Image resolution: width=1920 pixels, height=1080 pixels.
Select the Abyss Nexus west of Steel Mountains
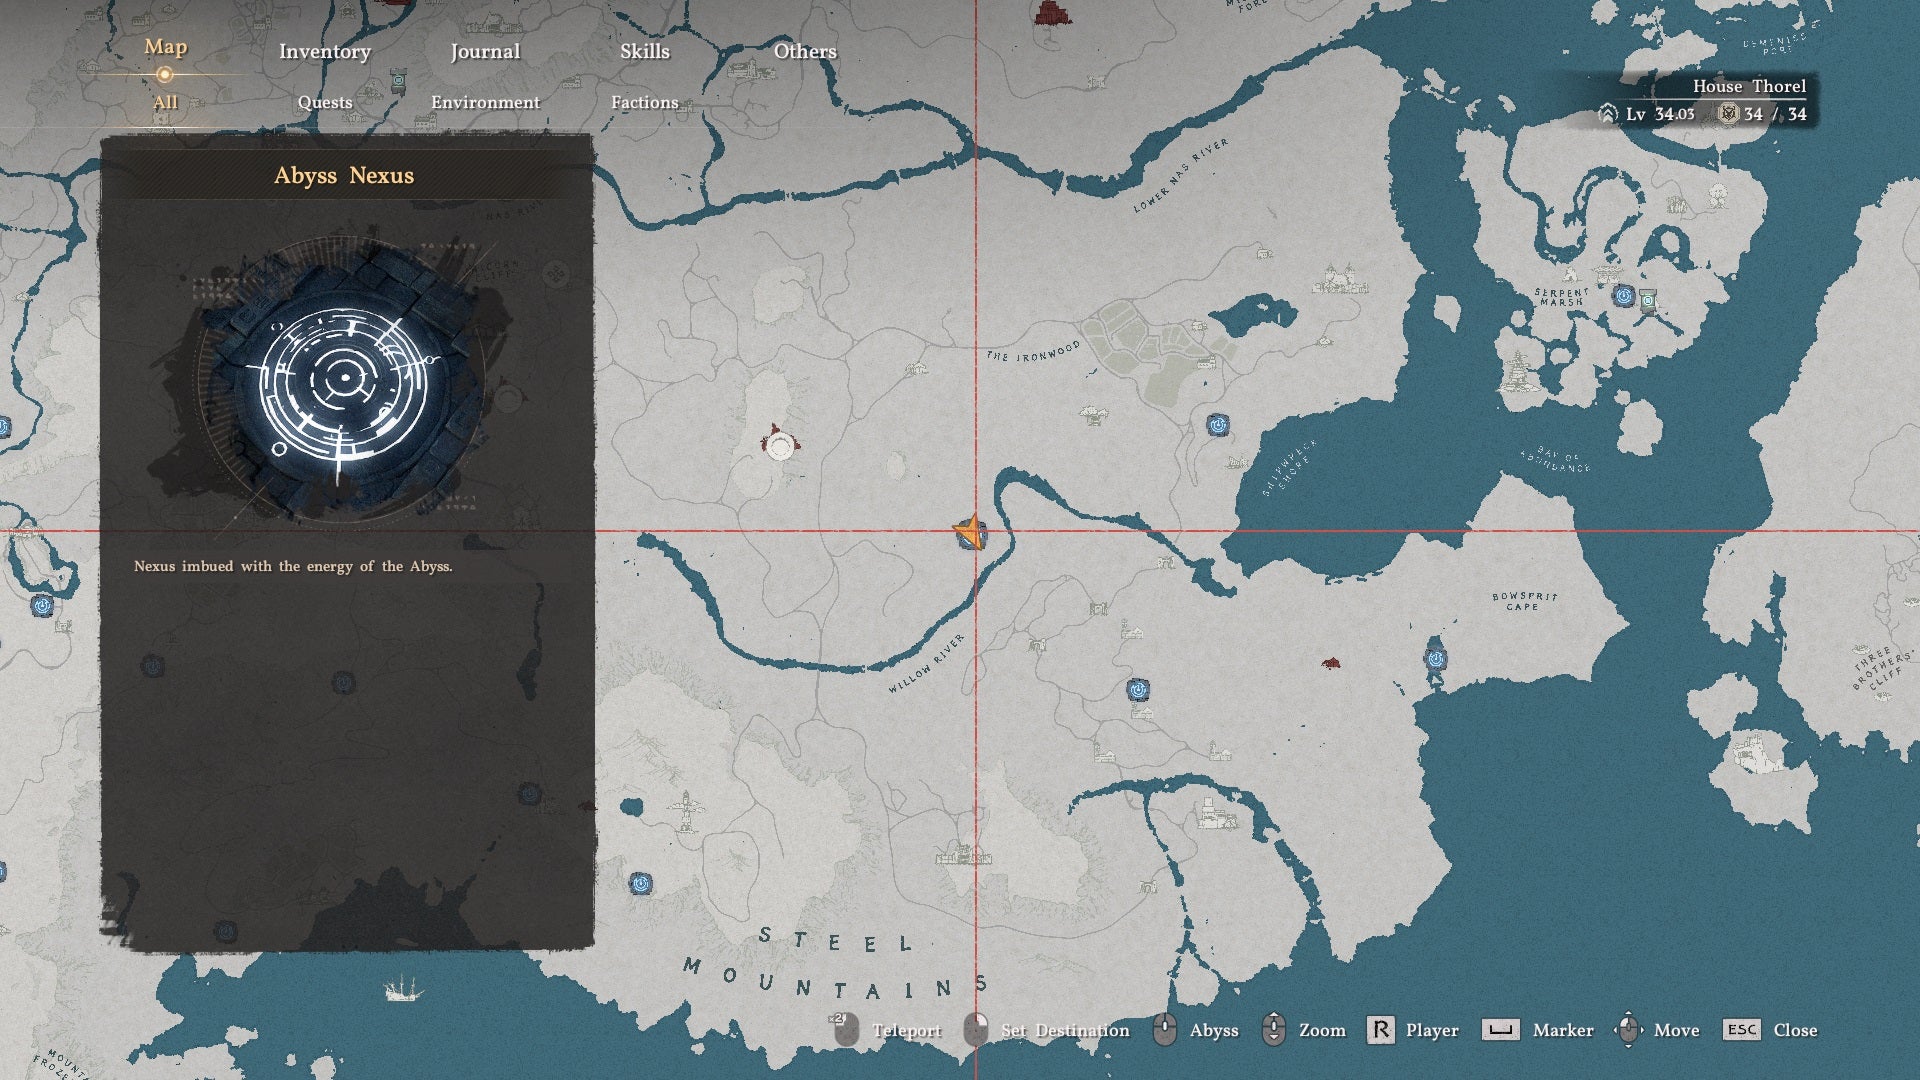(640, 883)
